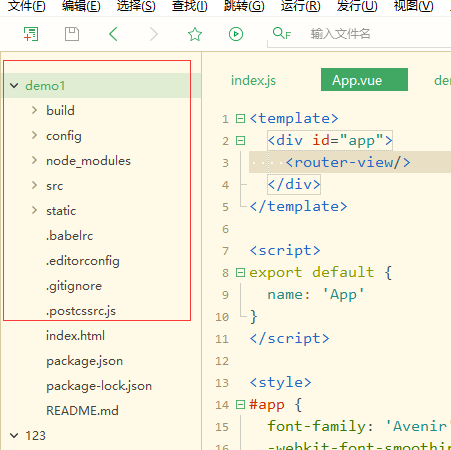Expand the build folder arrow
This screenshot has width=451, height=450.
coord(34,110)
